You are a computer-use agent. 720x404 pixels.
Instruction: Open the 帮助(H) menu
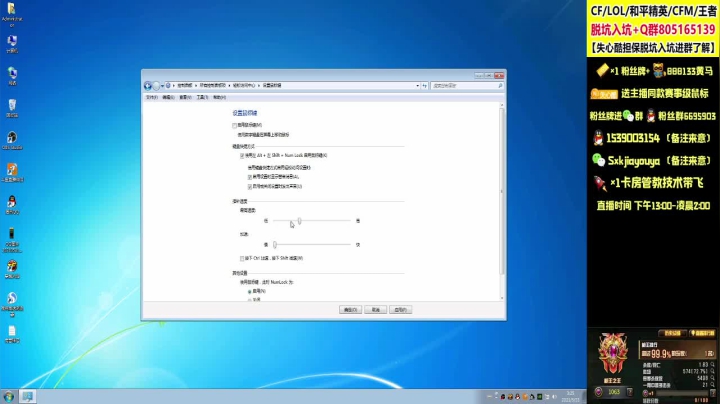pyautogui.click(x=219, y=97)
